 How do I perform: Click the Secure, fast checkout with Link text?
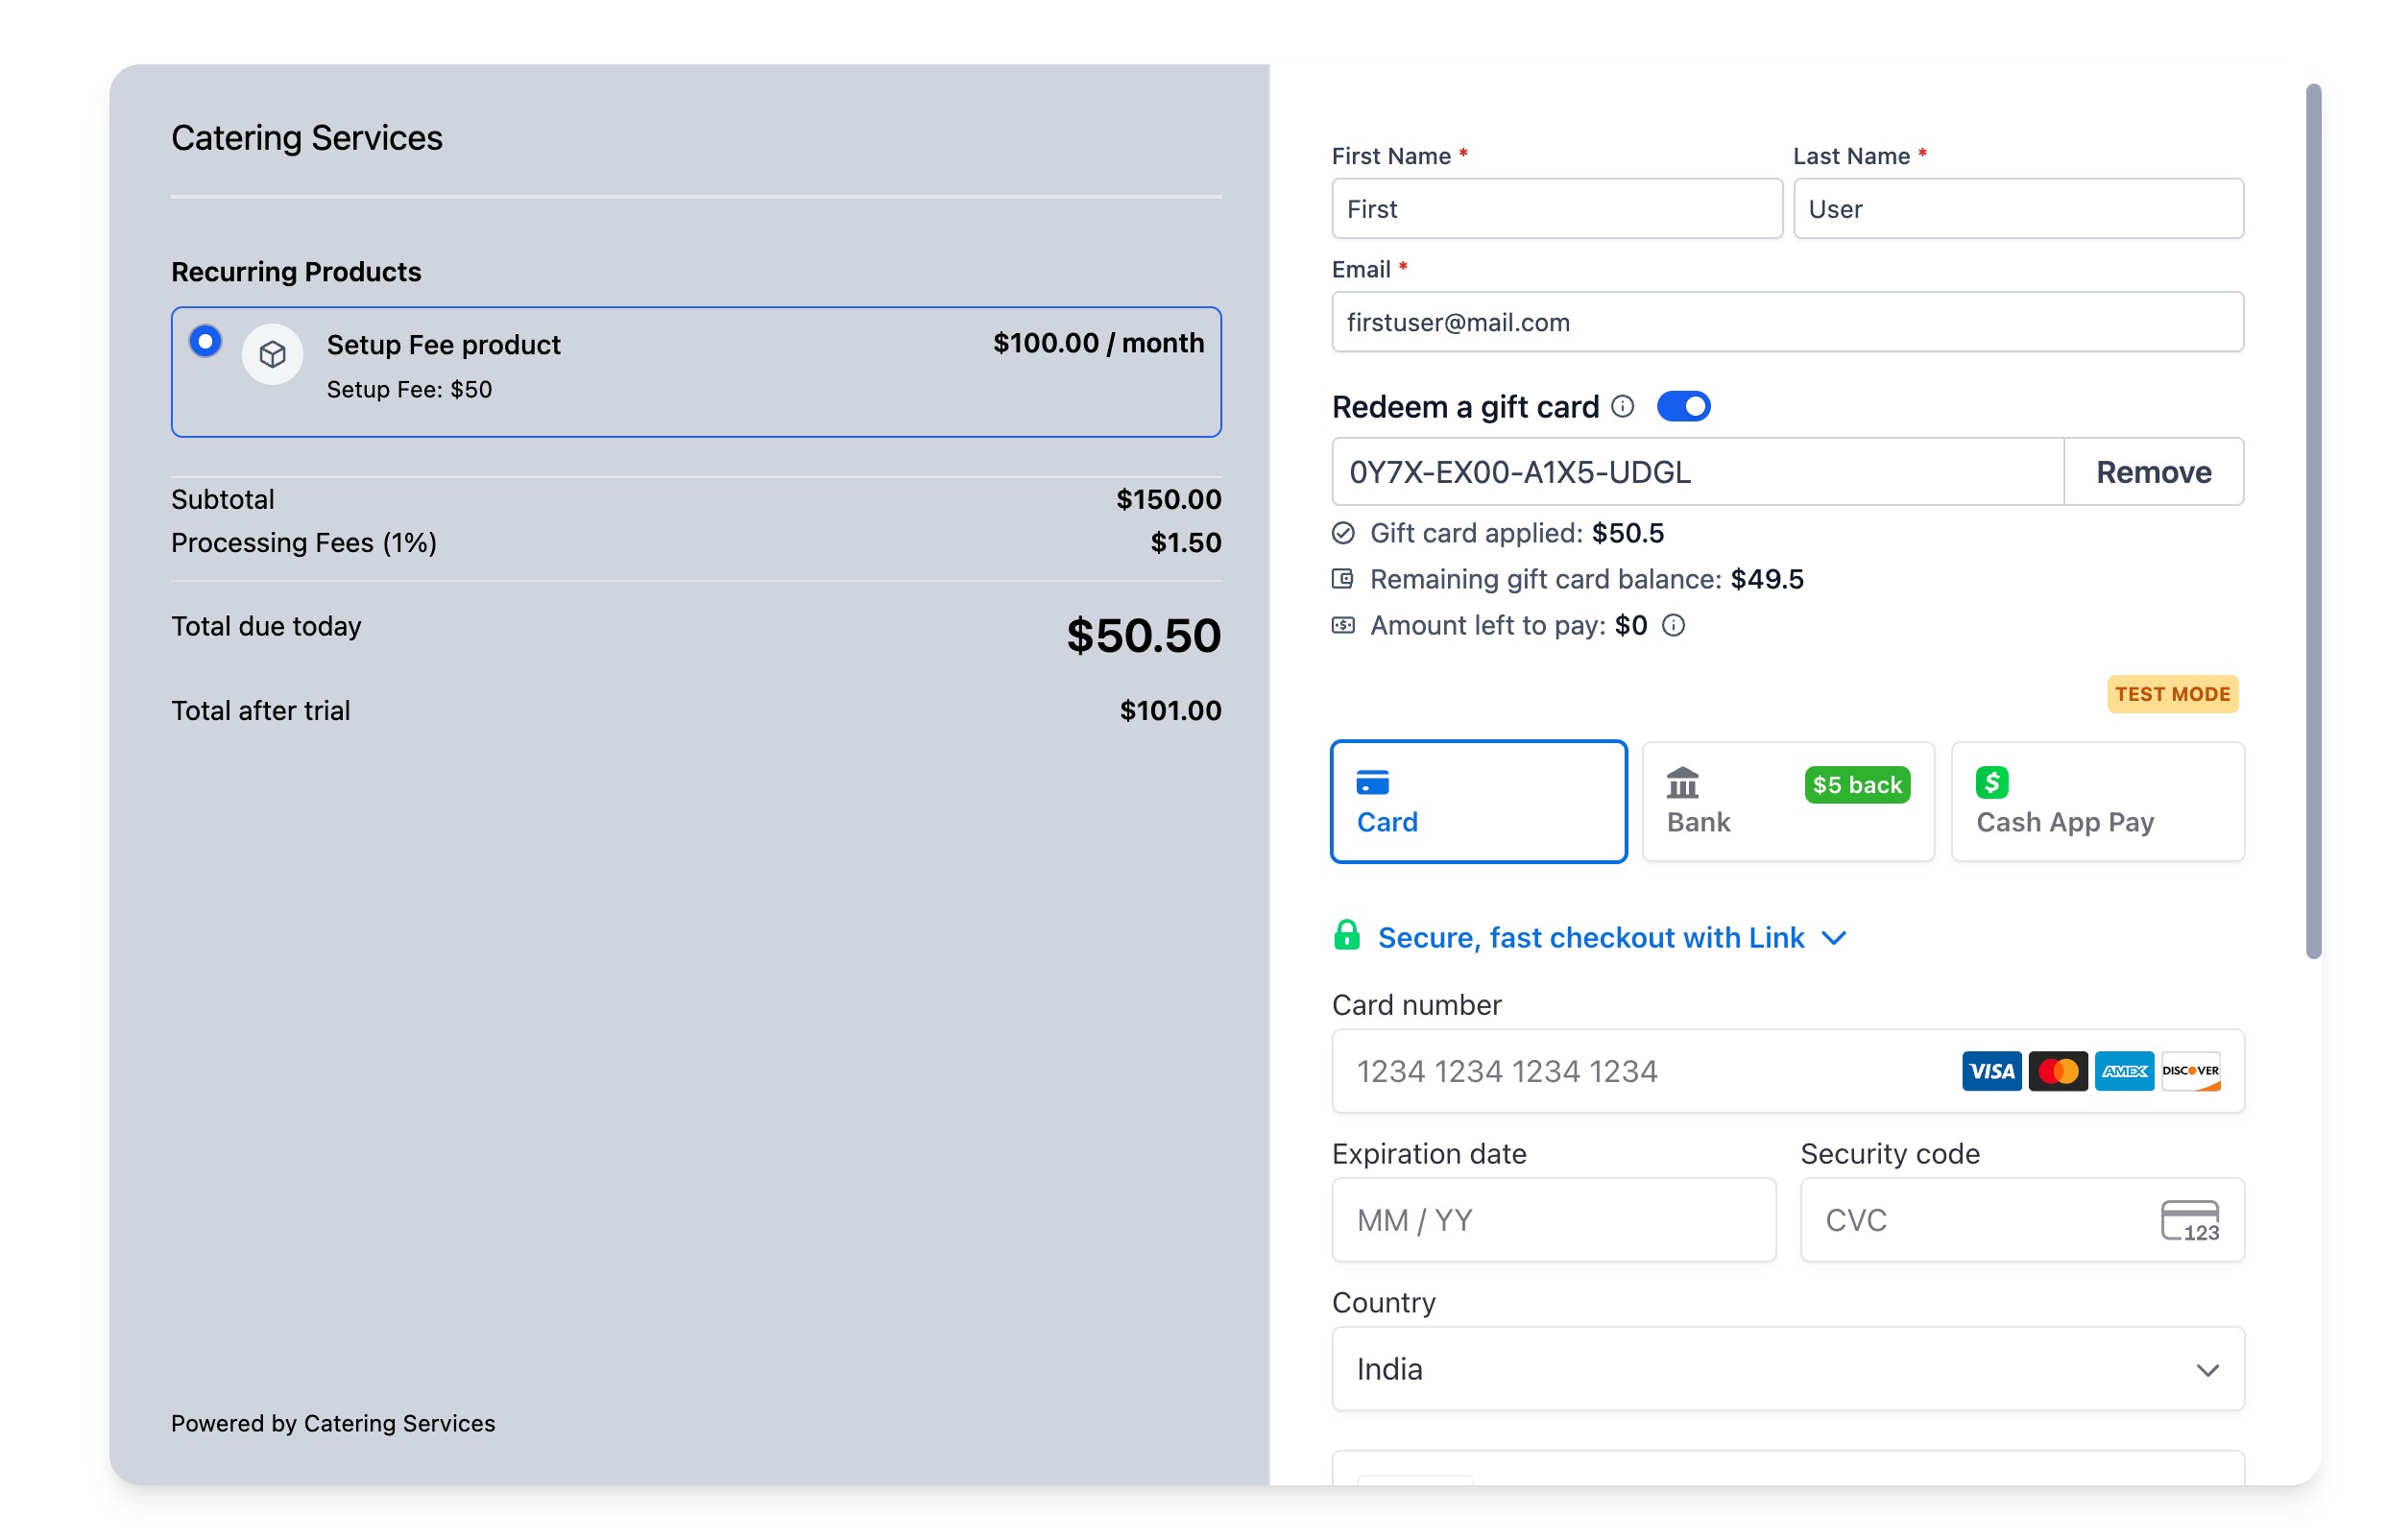click(1590, 938)
